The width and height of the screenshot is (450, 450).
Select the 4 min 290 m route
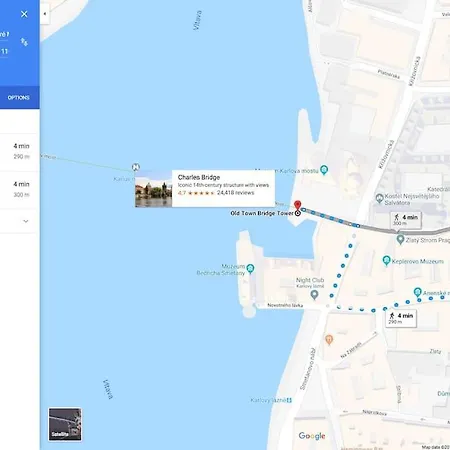click(20, 152)
